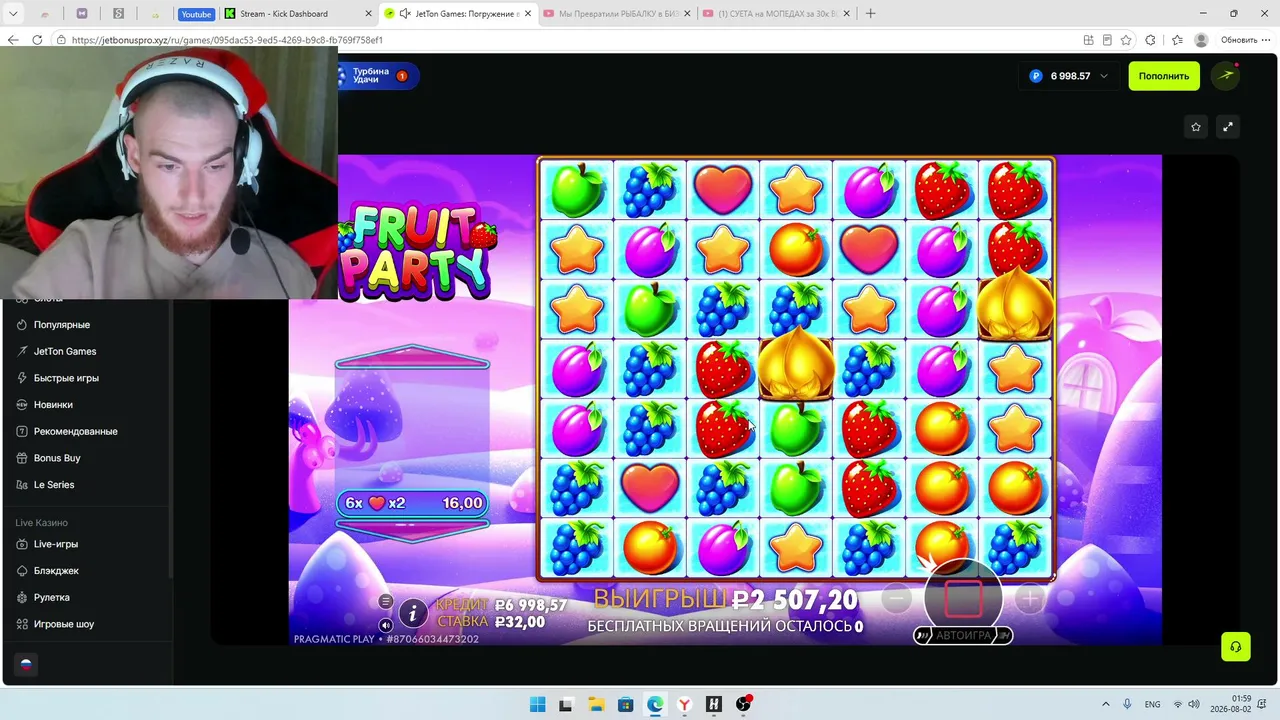This screenshot has width=1280, height=720.
Task: Open Игровые шоу in the sidebar
Action: coord(64,624)
